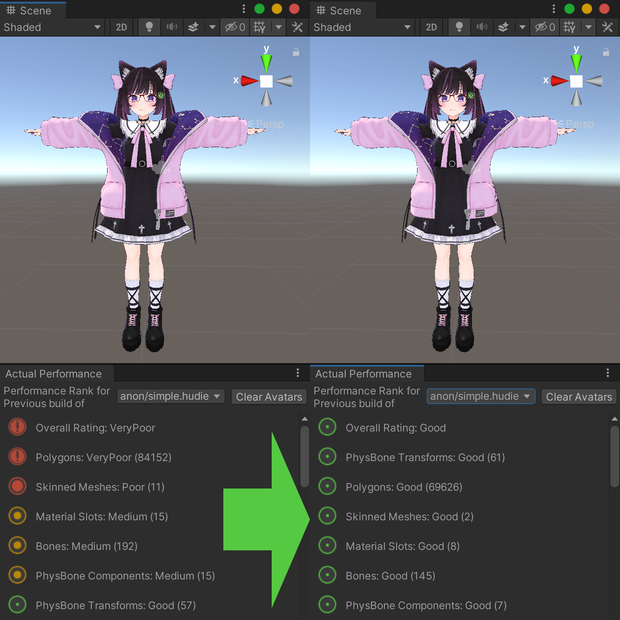The image size is (620, 620).
Task: Click scrollbar thumb in left performance list
Action: 304,456
